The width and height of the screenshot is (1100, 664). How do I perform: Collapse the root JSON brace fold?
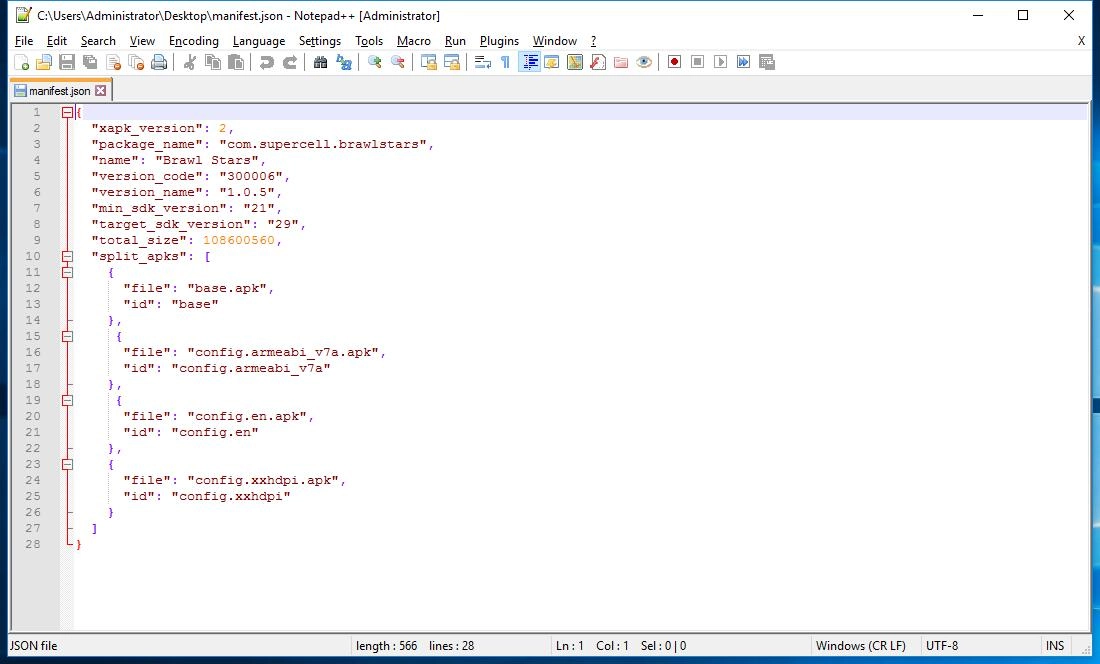tap(66, 112)
